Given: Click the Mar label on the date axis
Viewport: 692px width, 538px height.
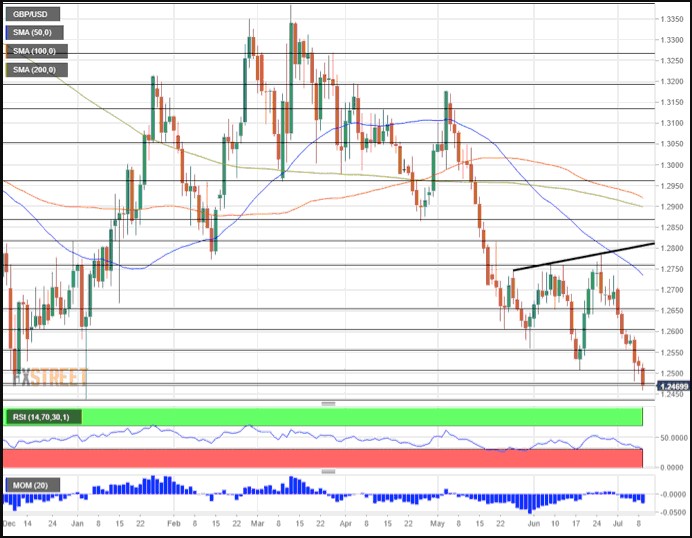Looking at the screenshot, I should pos(260,523).
